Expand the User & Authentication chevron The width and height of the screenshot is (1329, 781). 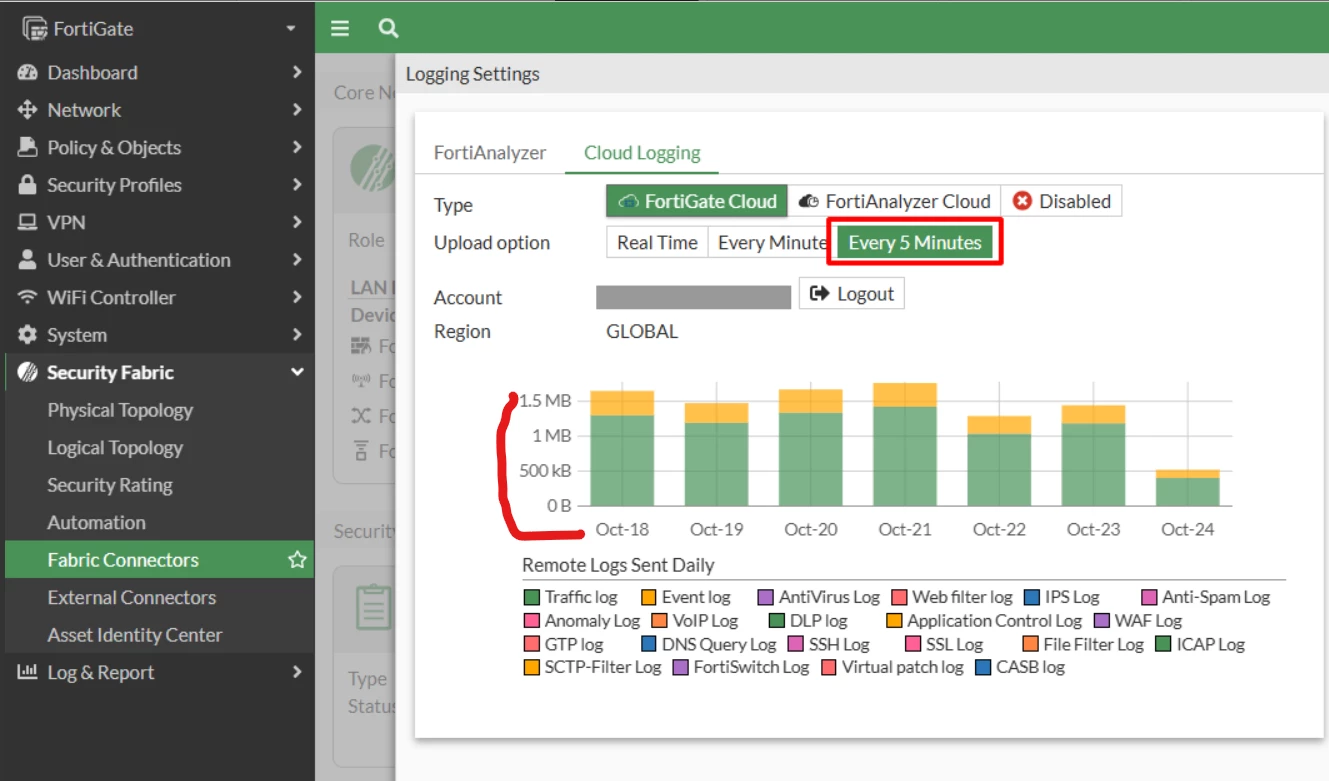click(x=297, y=260)
